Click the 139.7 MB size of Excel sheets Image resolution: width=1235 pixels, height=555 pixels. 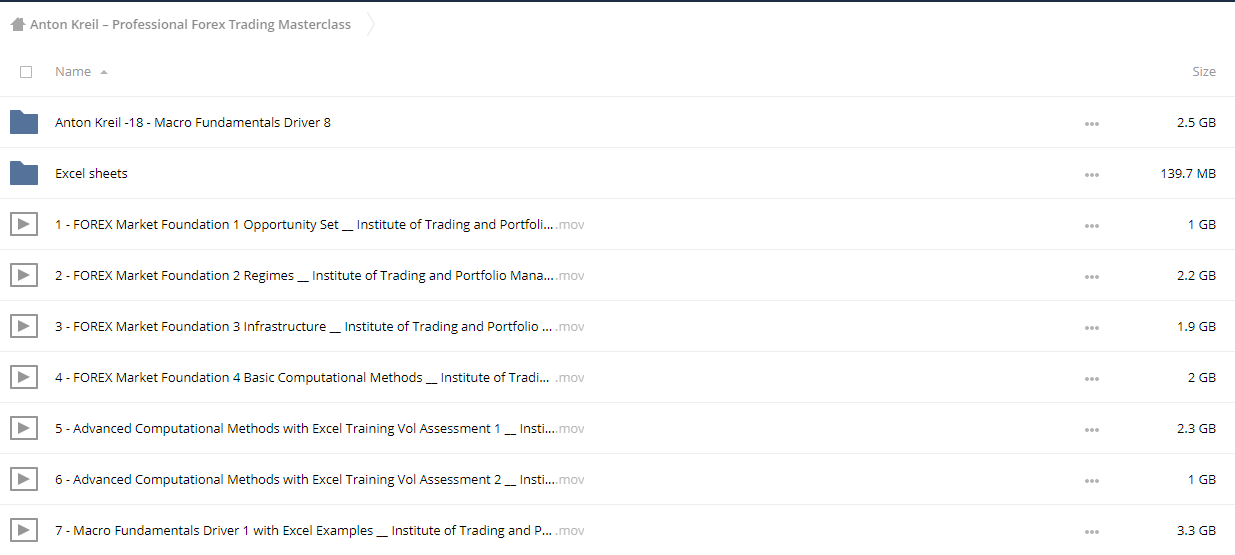[x=1187, y=174]
